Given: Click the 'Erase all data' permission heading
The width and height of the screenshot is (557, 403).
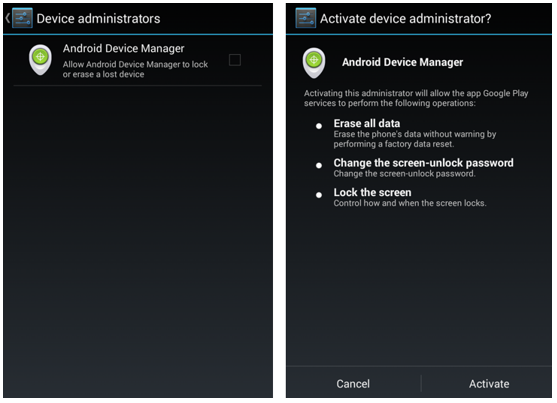Looking at the screenshot, I should [x=367, y=123].
